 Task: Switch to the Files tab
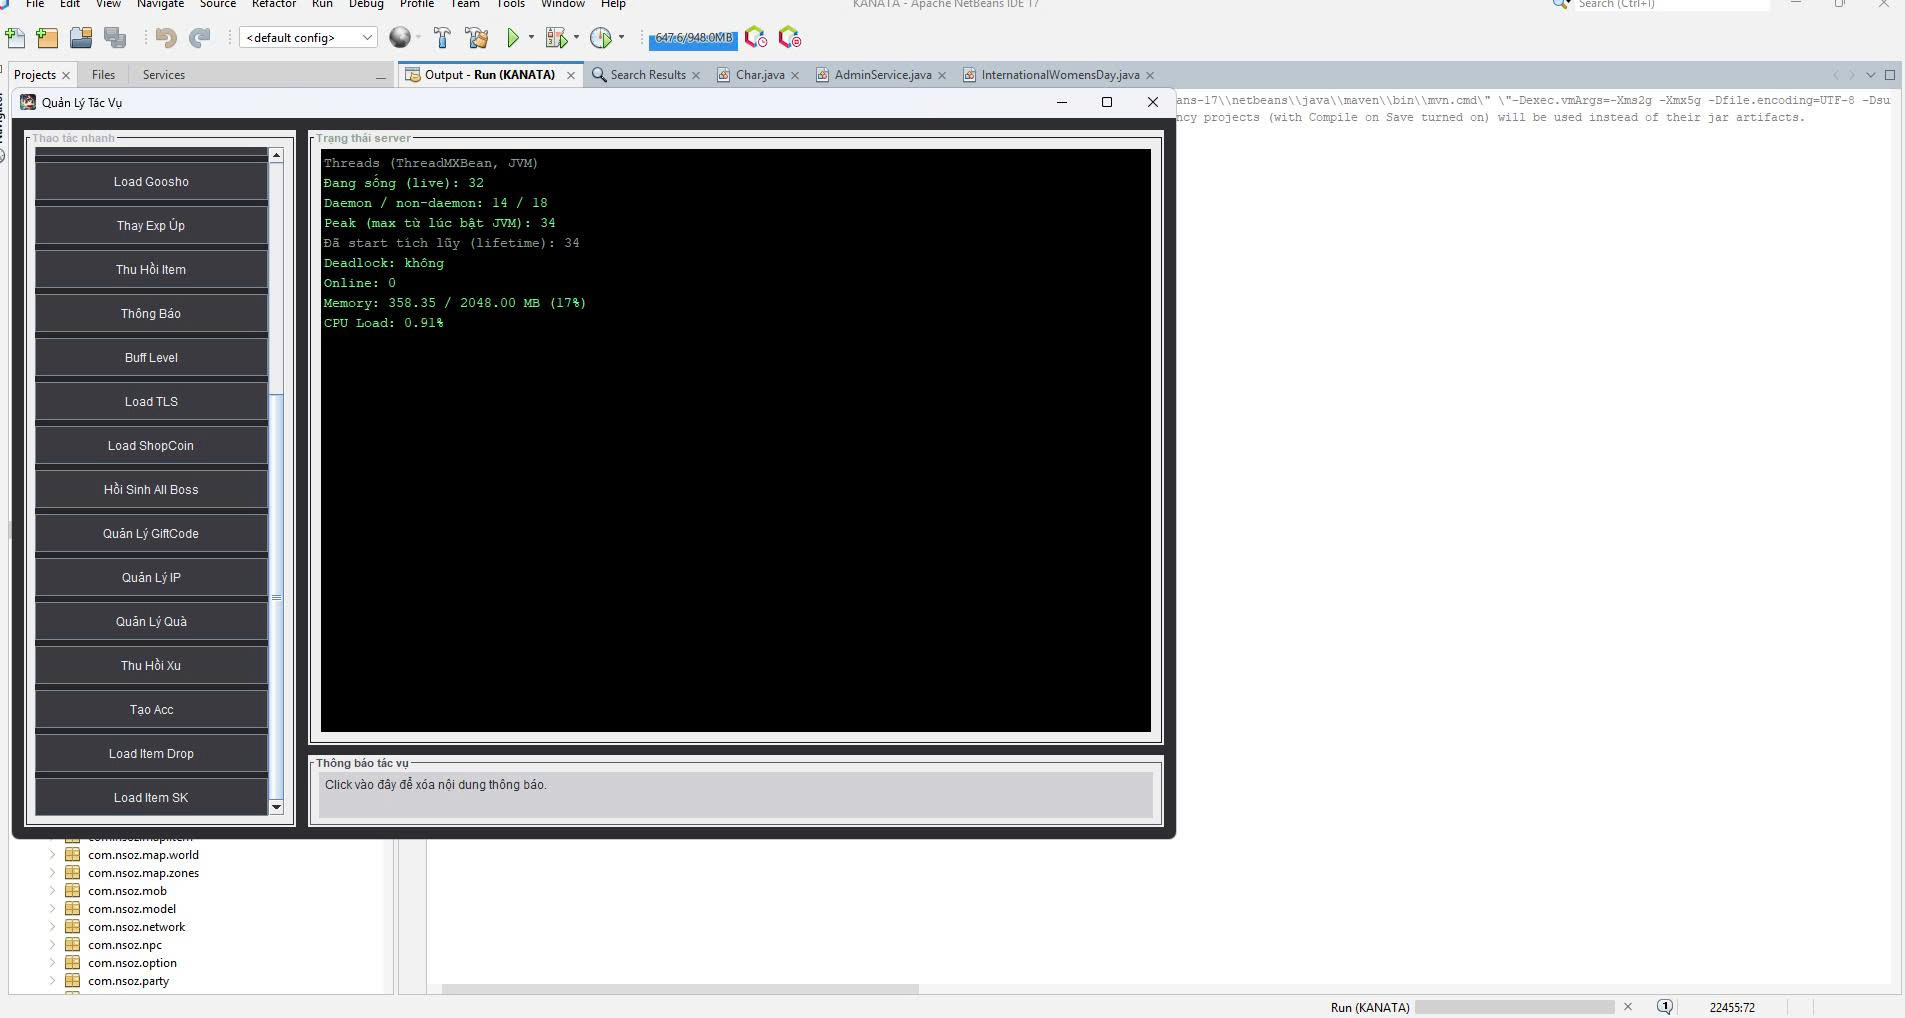pyautogui.click(x=103, y=75)
